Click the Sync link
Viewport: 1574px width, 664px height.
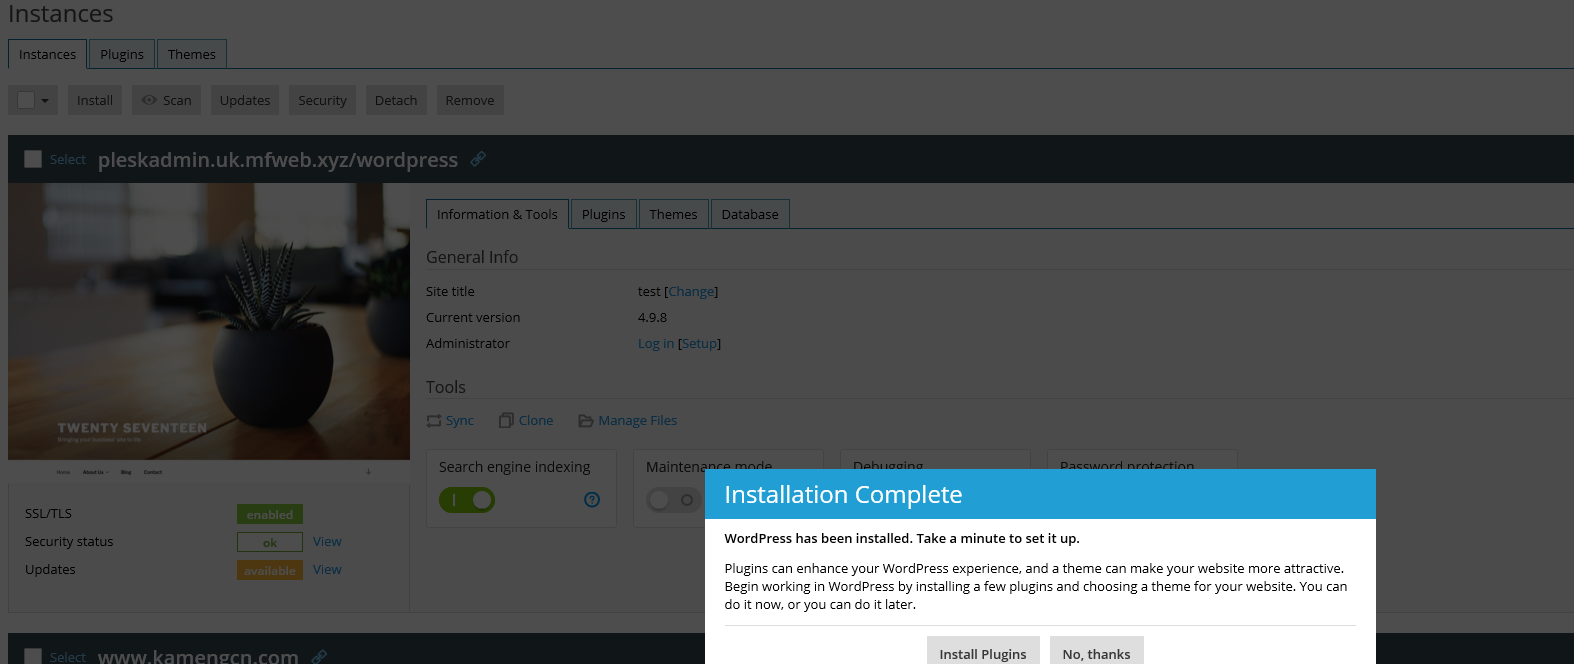pos(460,420)
